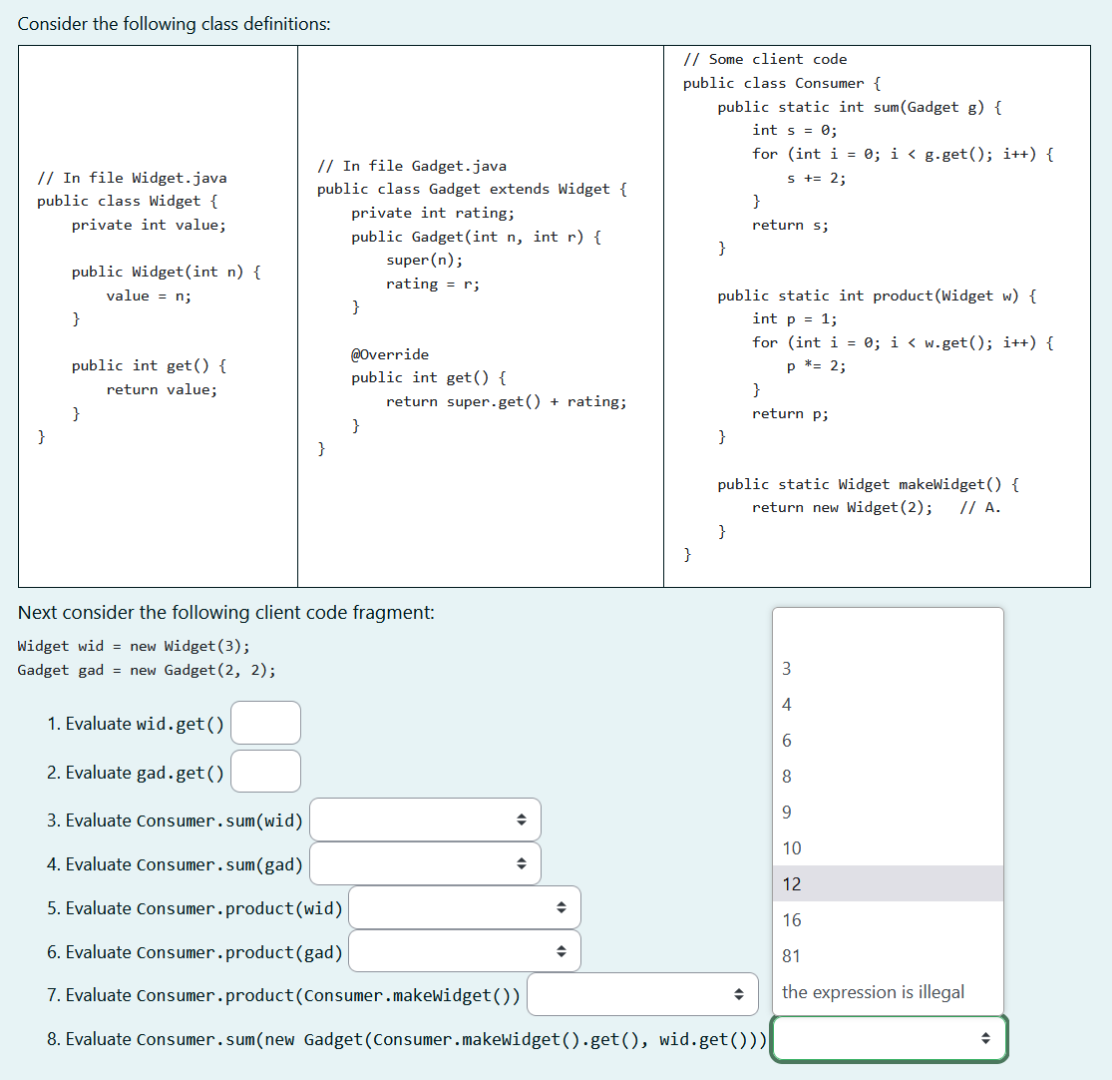The height and width of the screenshot is (1080, 1112).
Task: Open the Consumer.product(gad) answer dropdown
Action: tap(463, 950)
